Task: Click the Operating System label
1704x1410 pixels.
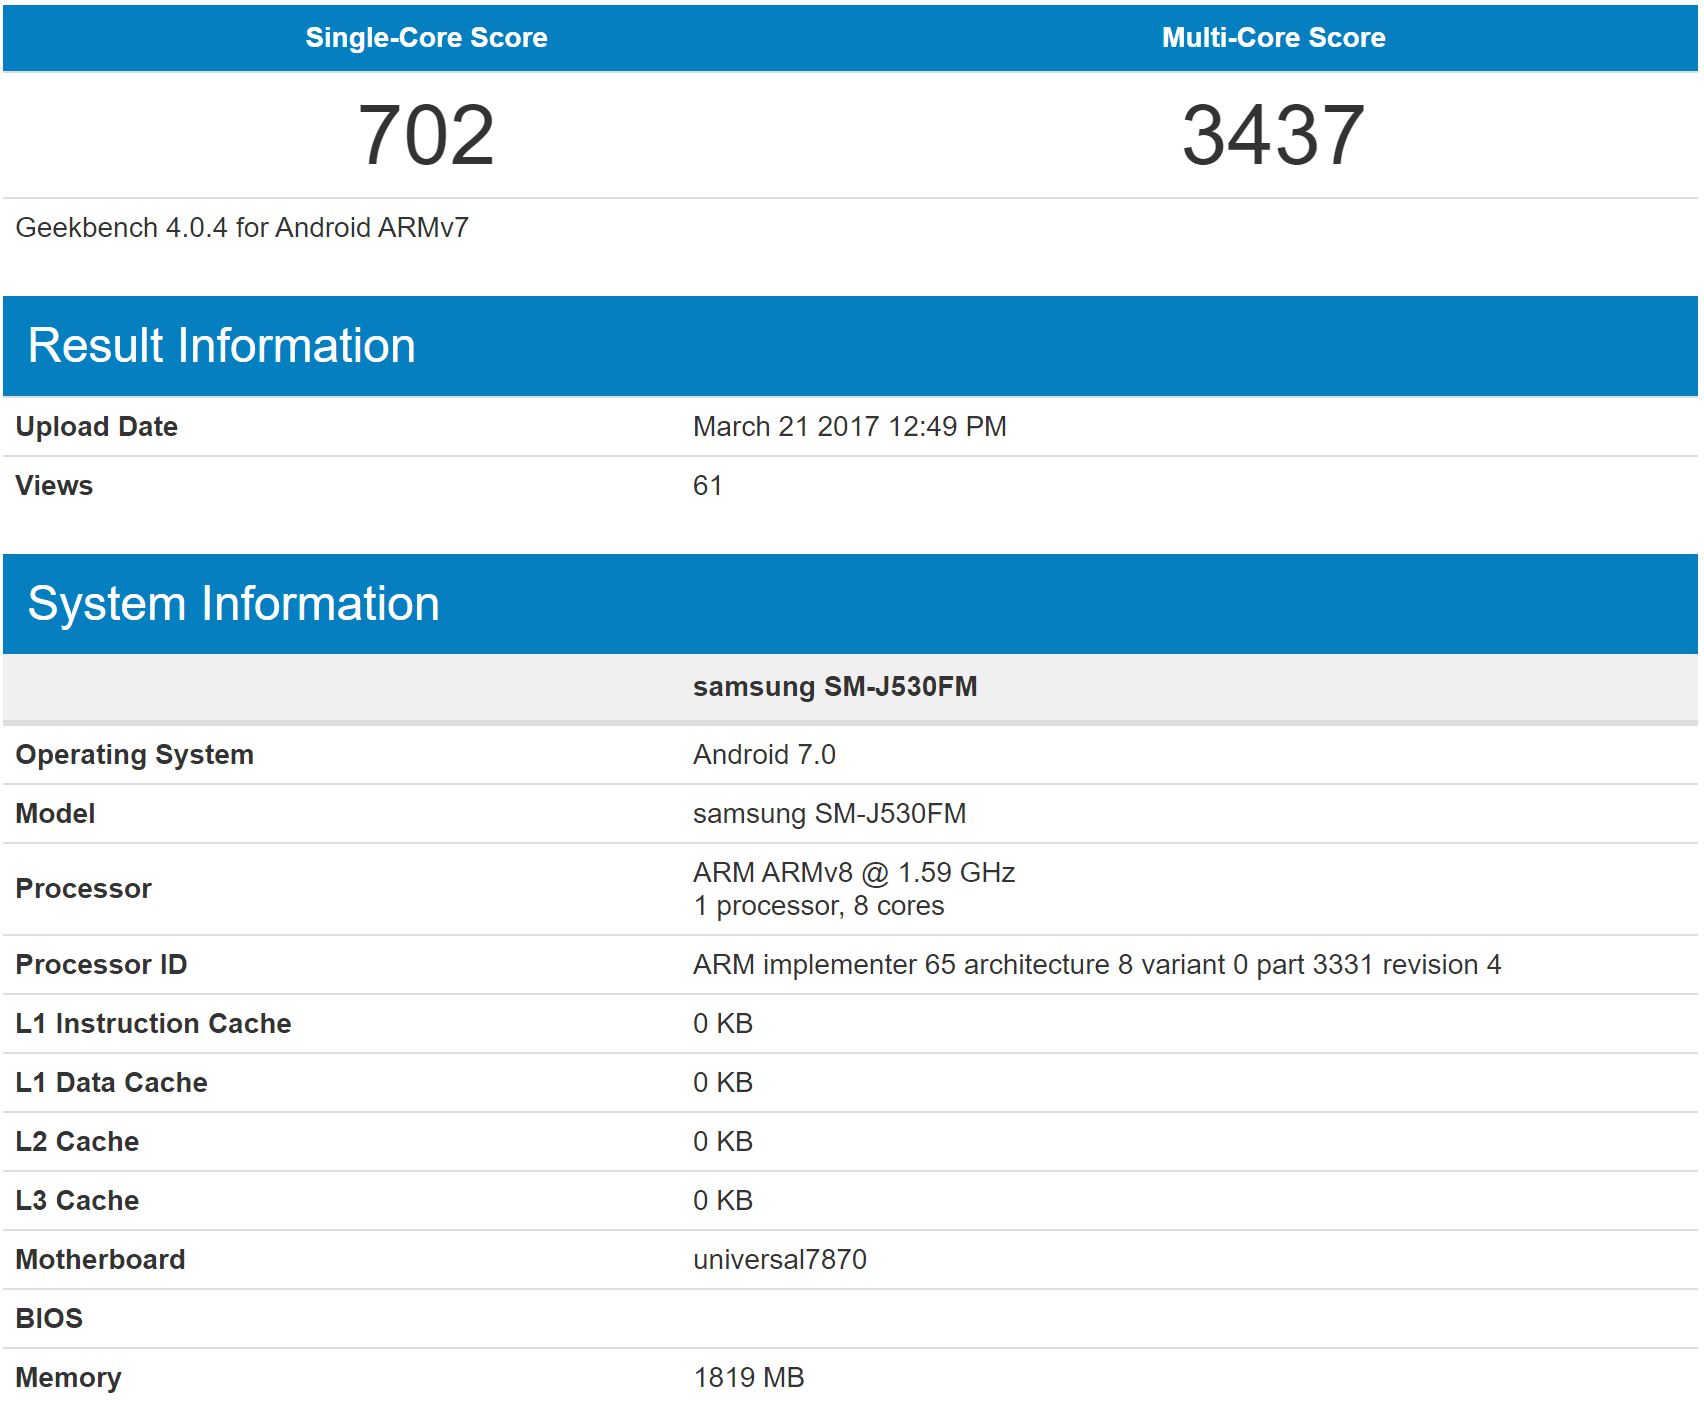Action: [x=134, y=755]
